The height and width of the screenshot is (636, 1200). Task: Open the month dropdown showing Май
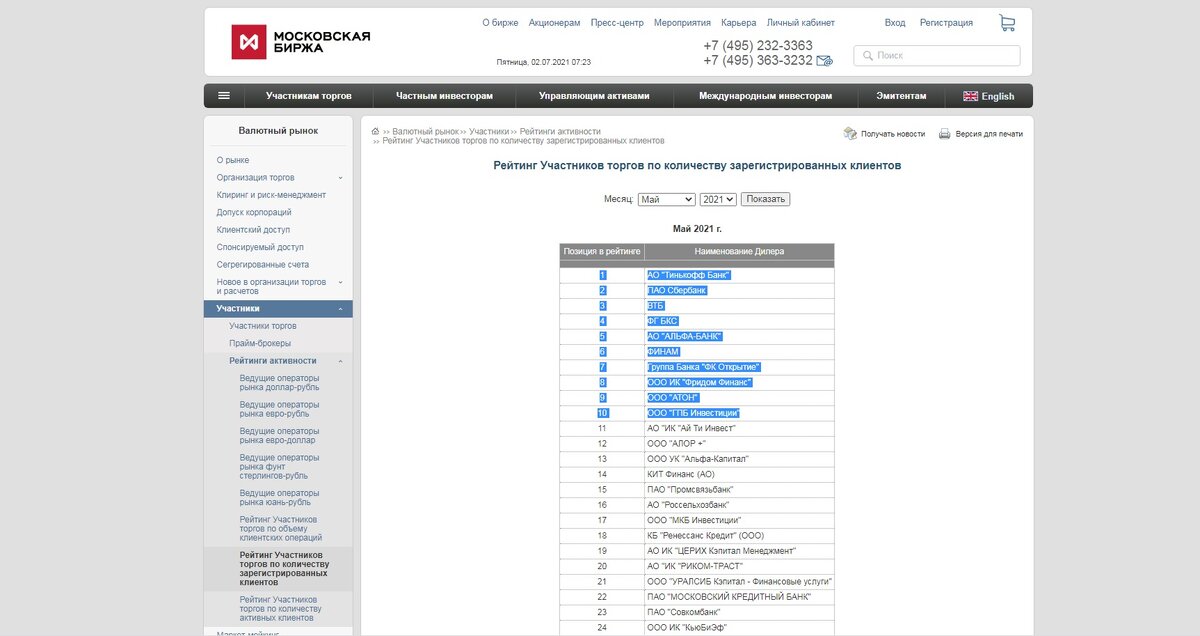666,199
